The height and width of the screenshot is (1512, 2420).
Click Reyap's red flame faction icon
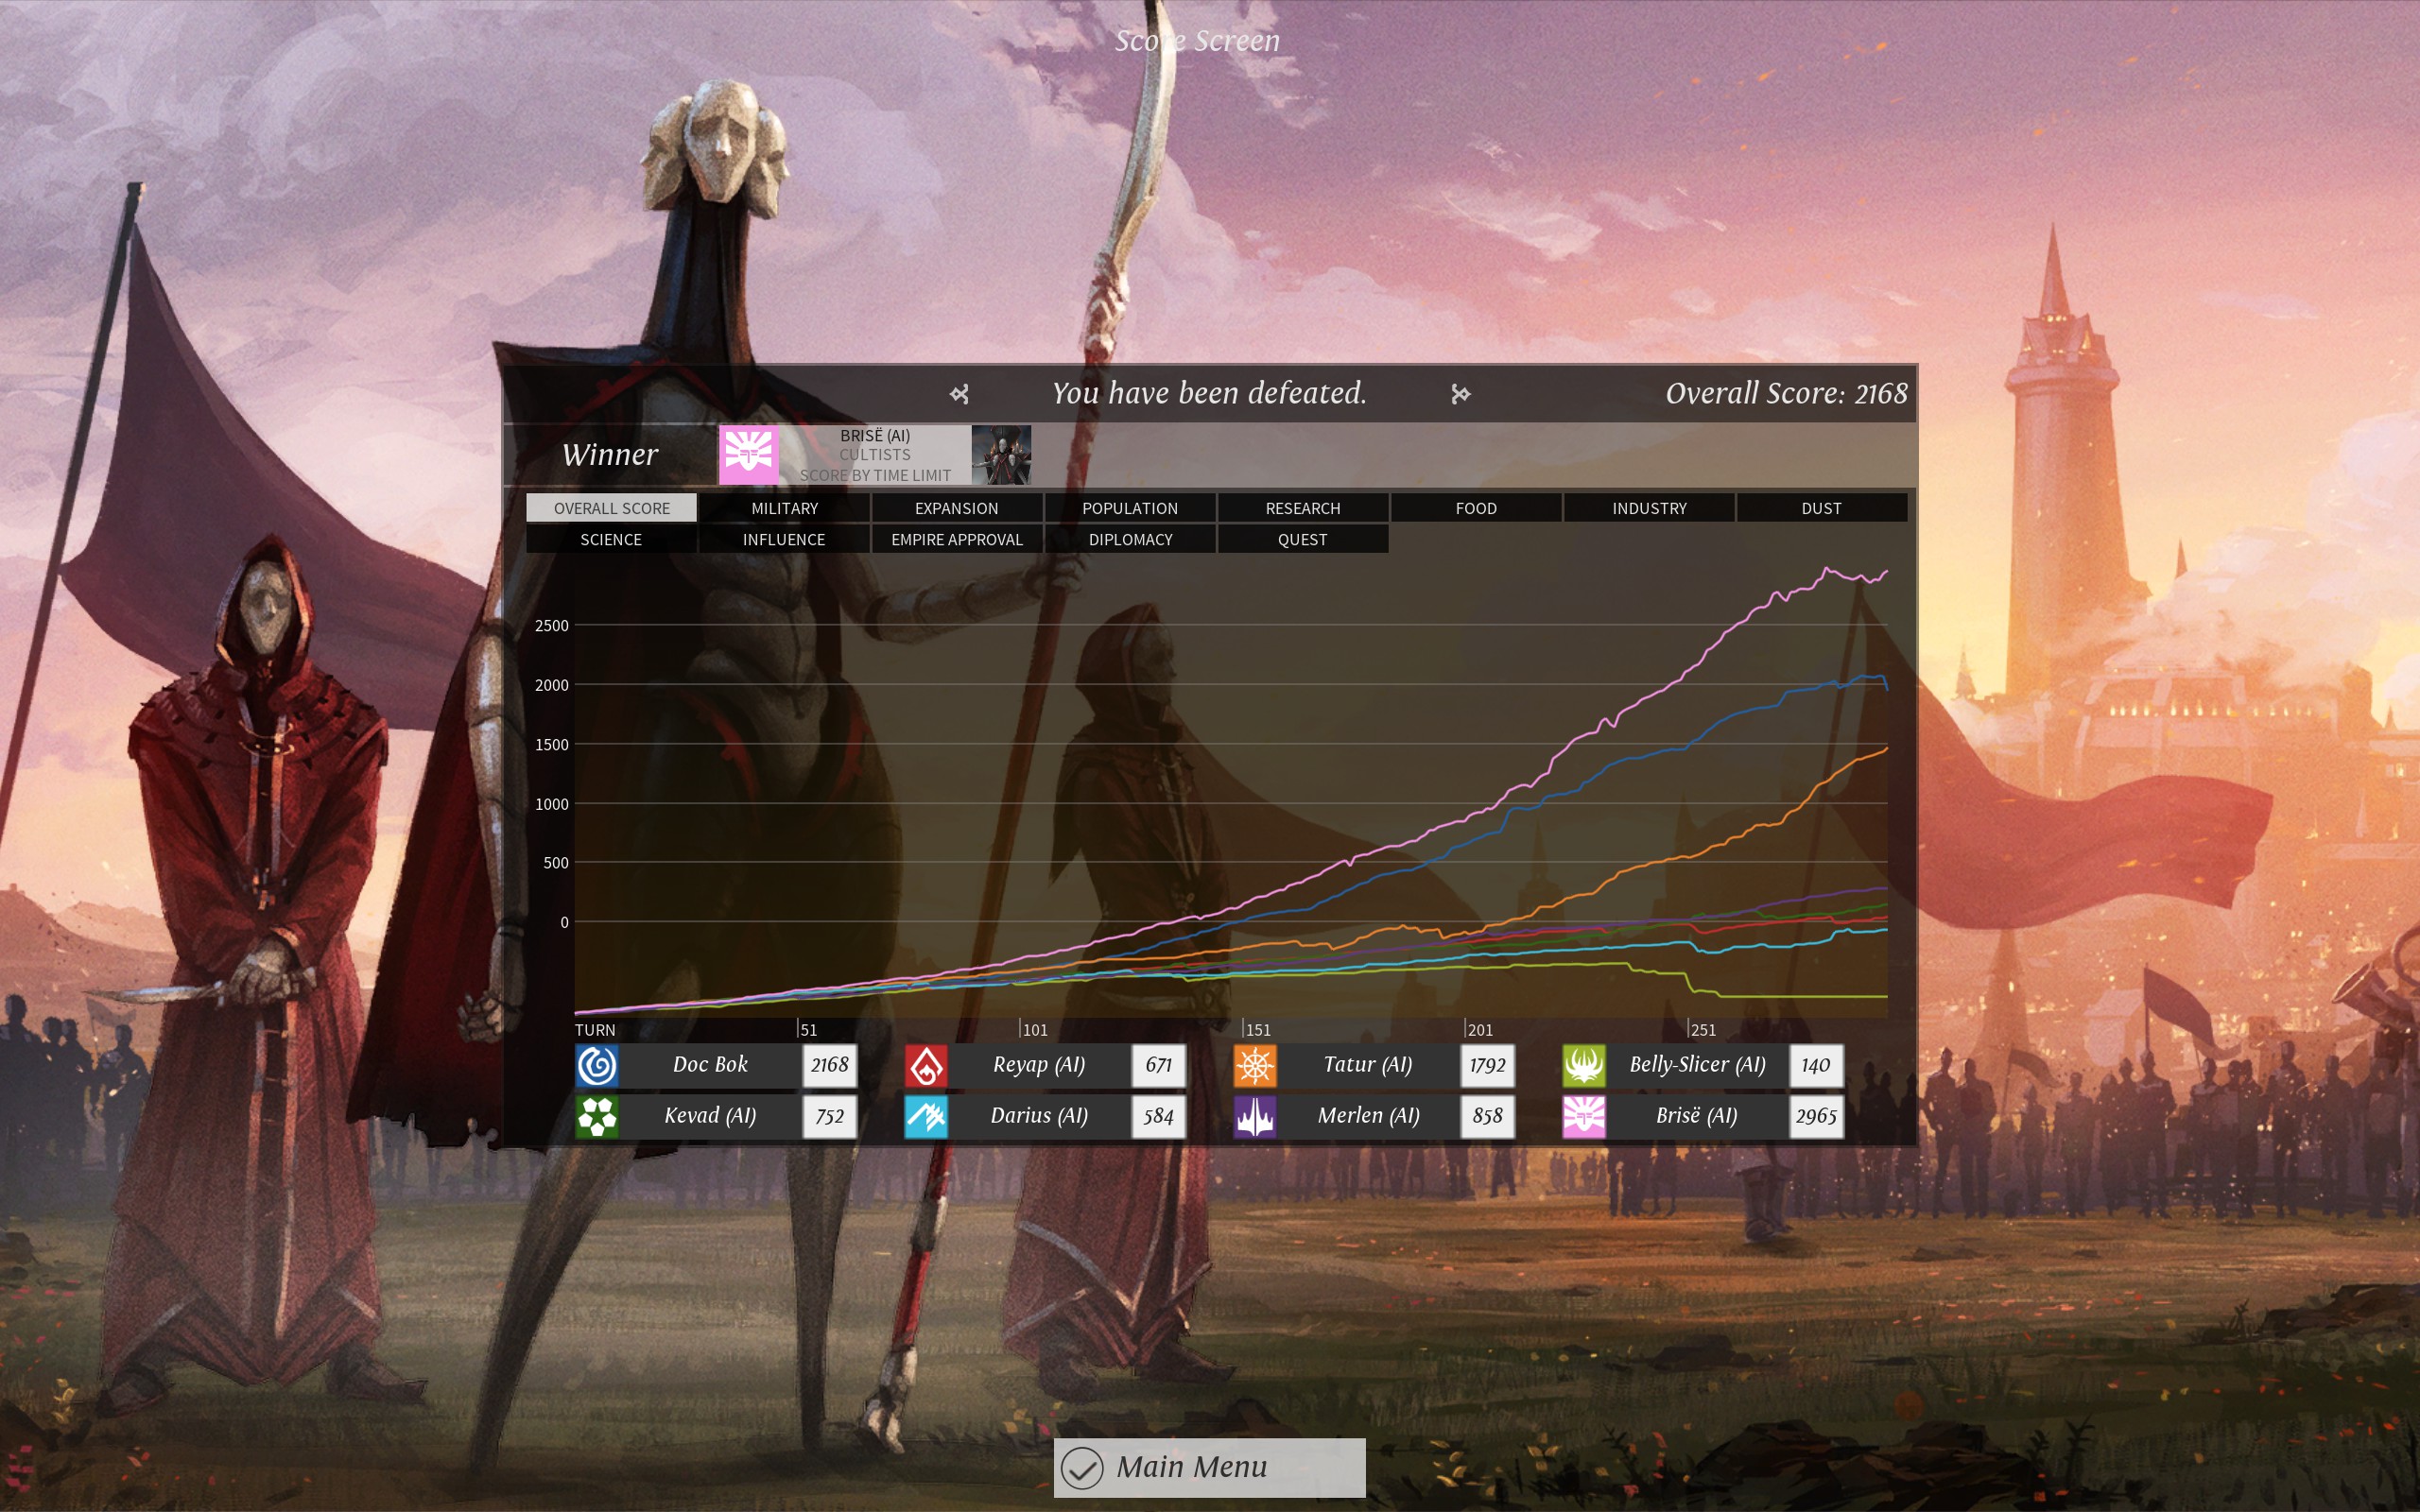click(x=926, y=1065)
